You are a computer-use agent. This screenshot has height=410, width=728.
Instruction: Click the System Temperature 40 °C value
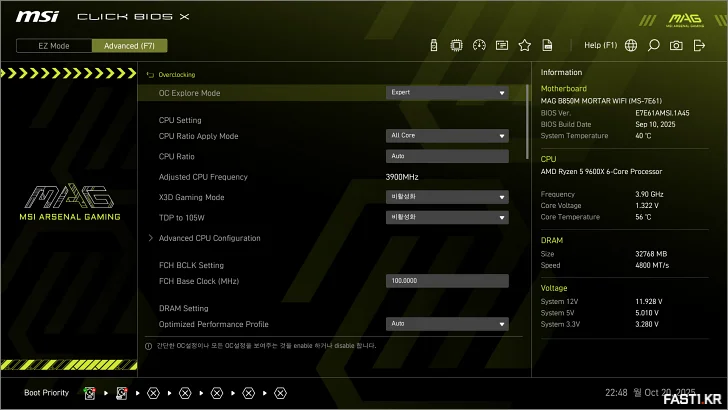pyautogui.click(x=643, y=136)
